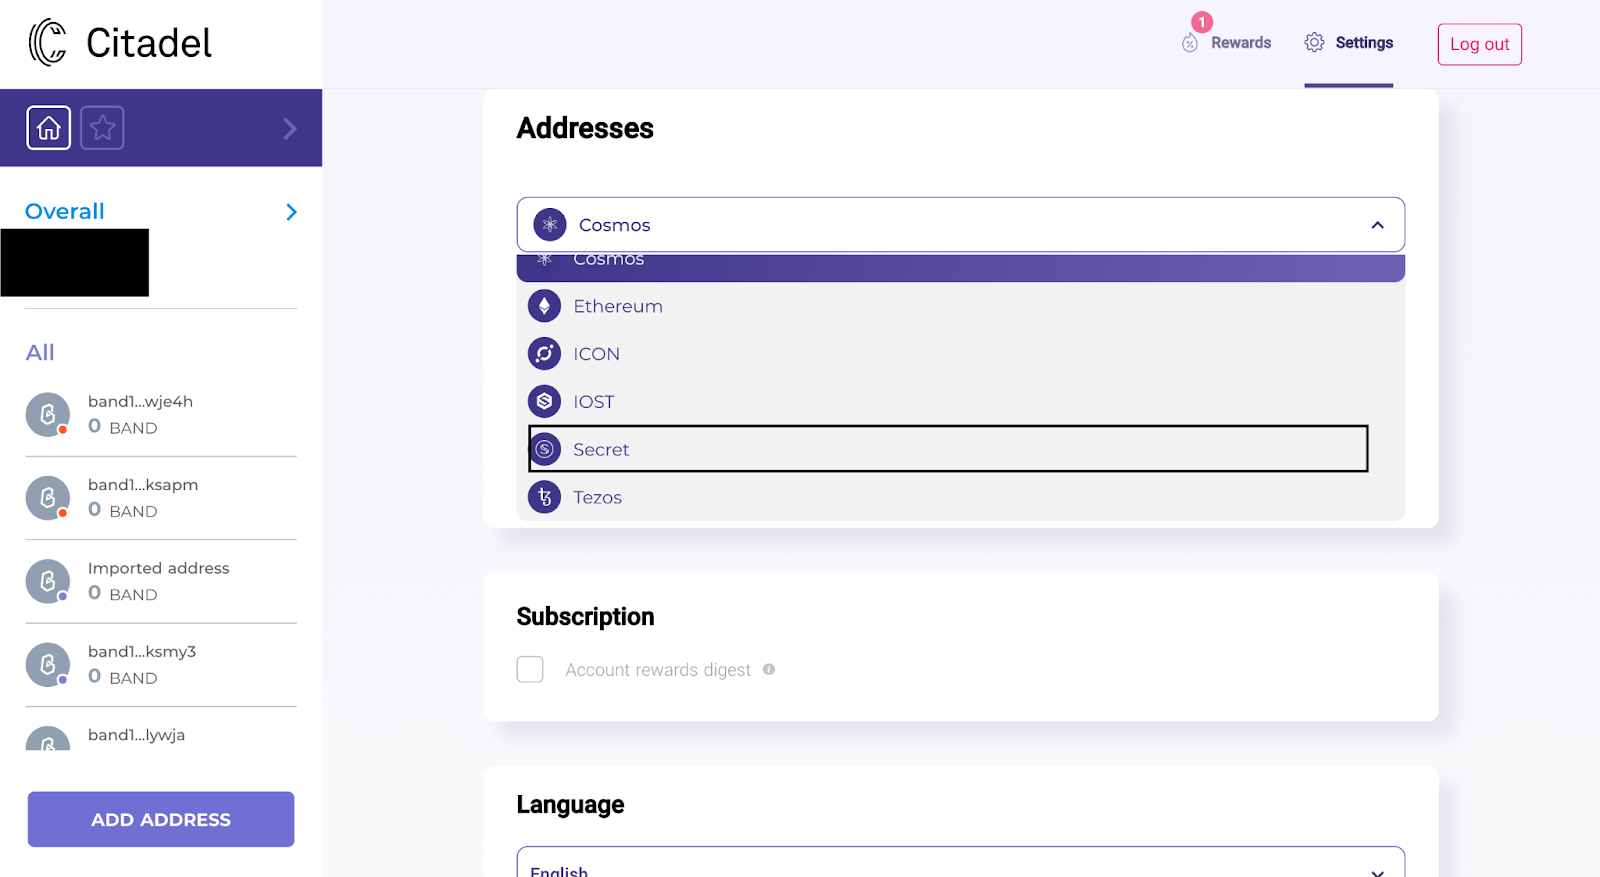Expand the sidebar with right chevron
The height and width of the screenshot is (877, 1600).
pos(289,128)
